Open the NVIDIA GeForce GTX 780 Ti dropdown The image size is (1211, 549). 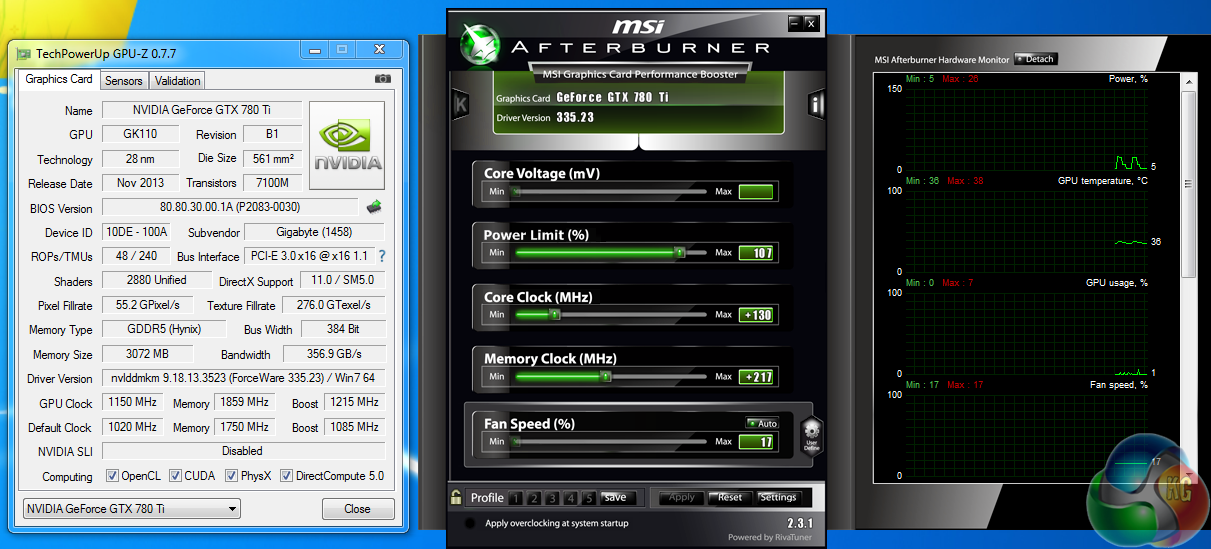[x=131, y=509]
